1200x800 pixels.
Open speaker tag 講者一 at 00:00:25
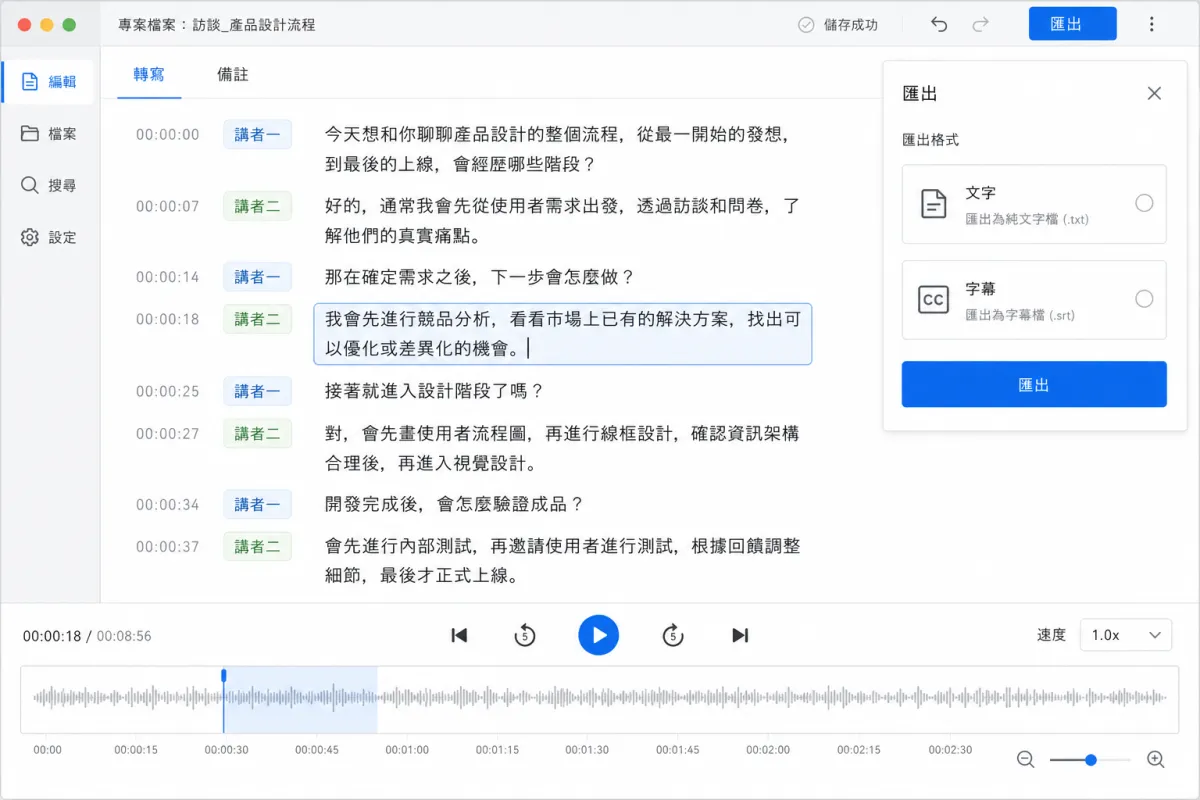point(257,391)
